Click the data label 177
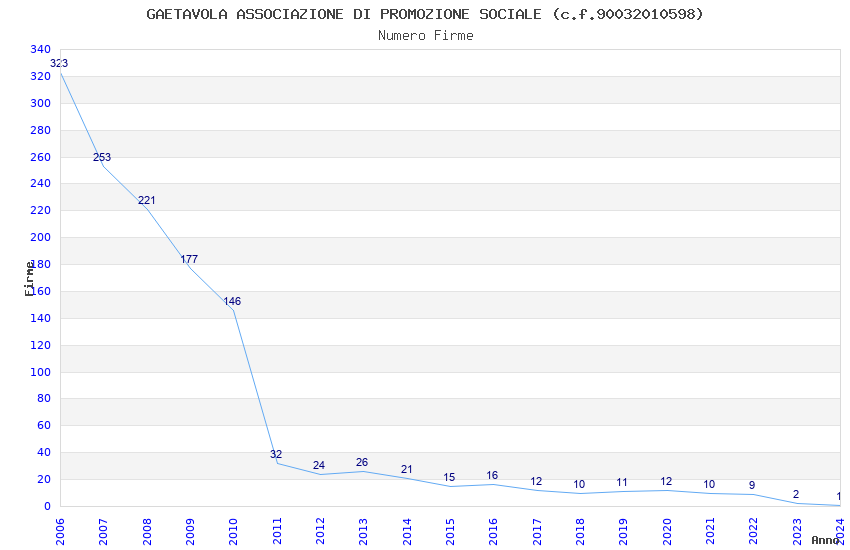Screen dimensions: 850x550 [x=189, y=260]
